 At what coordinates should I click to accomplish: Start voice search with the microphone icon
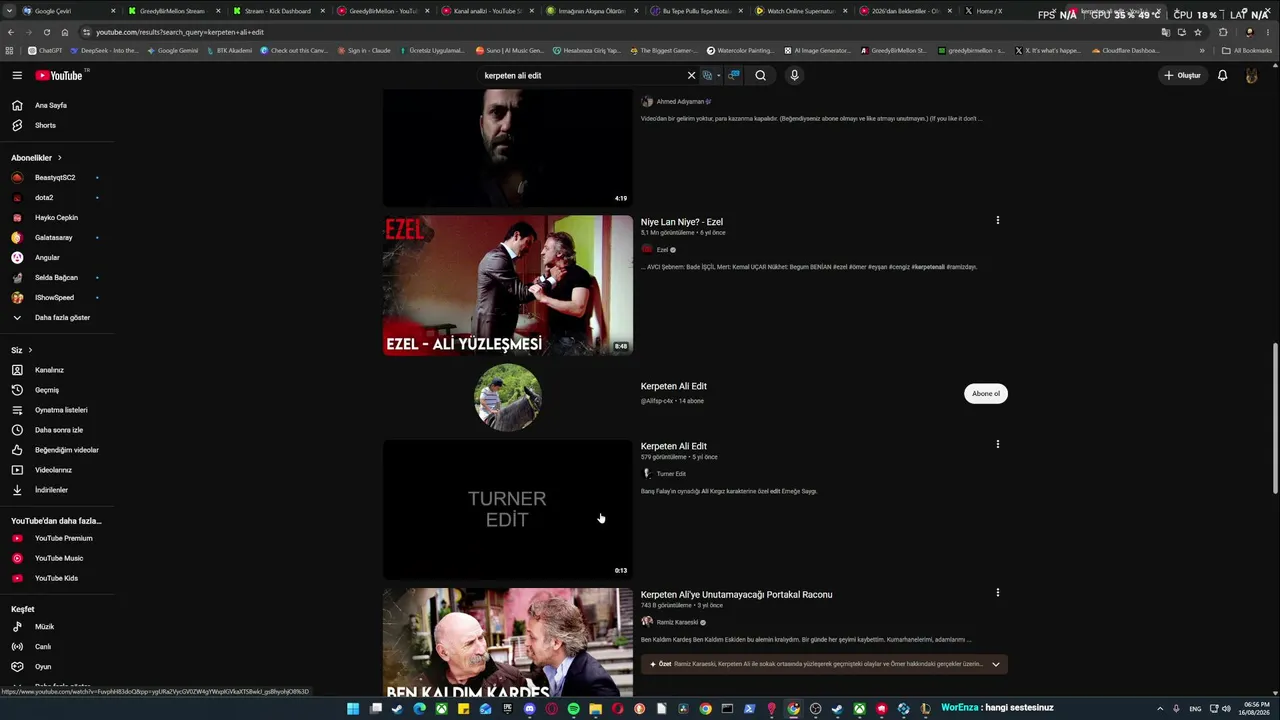point(794,75)
